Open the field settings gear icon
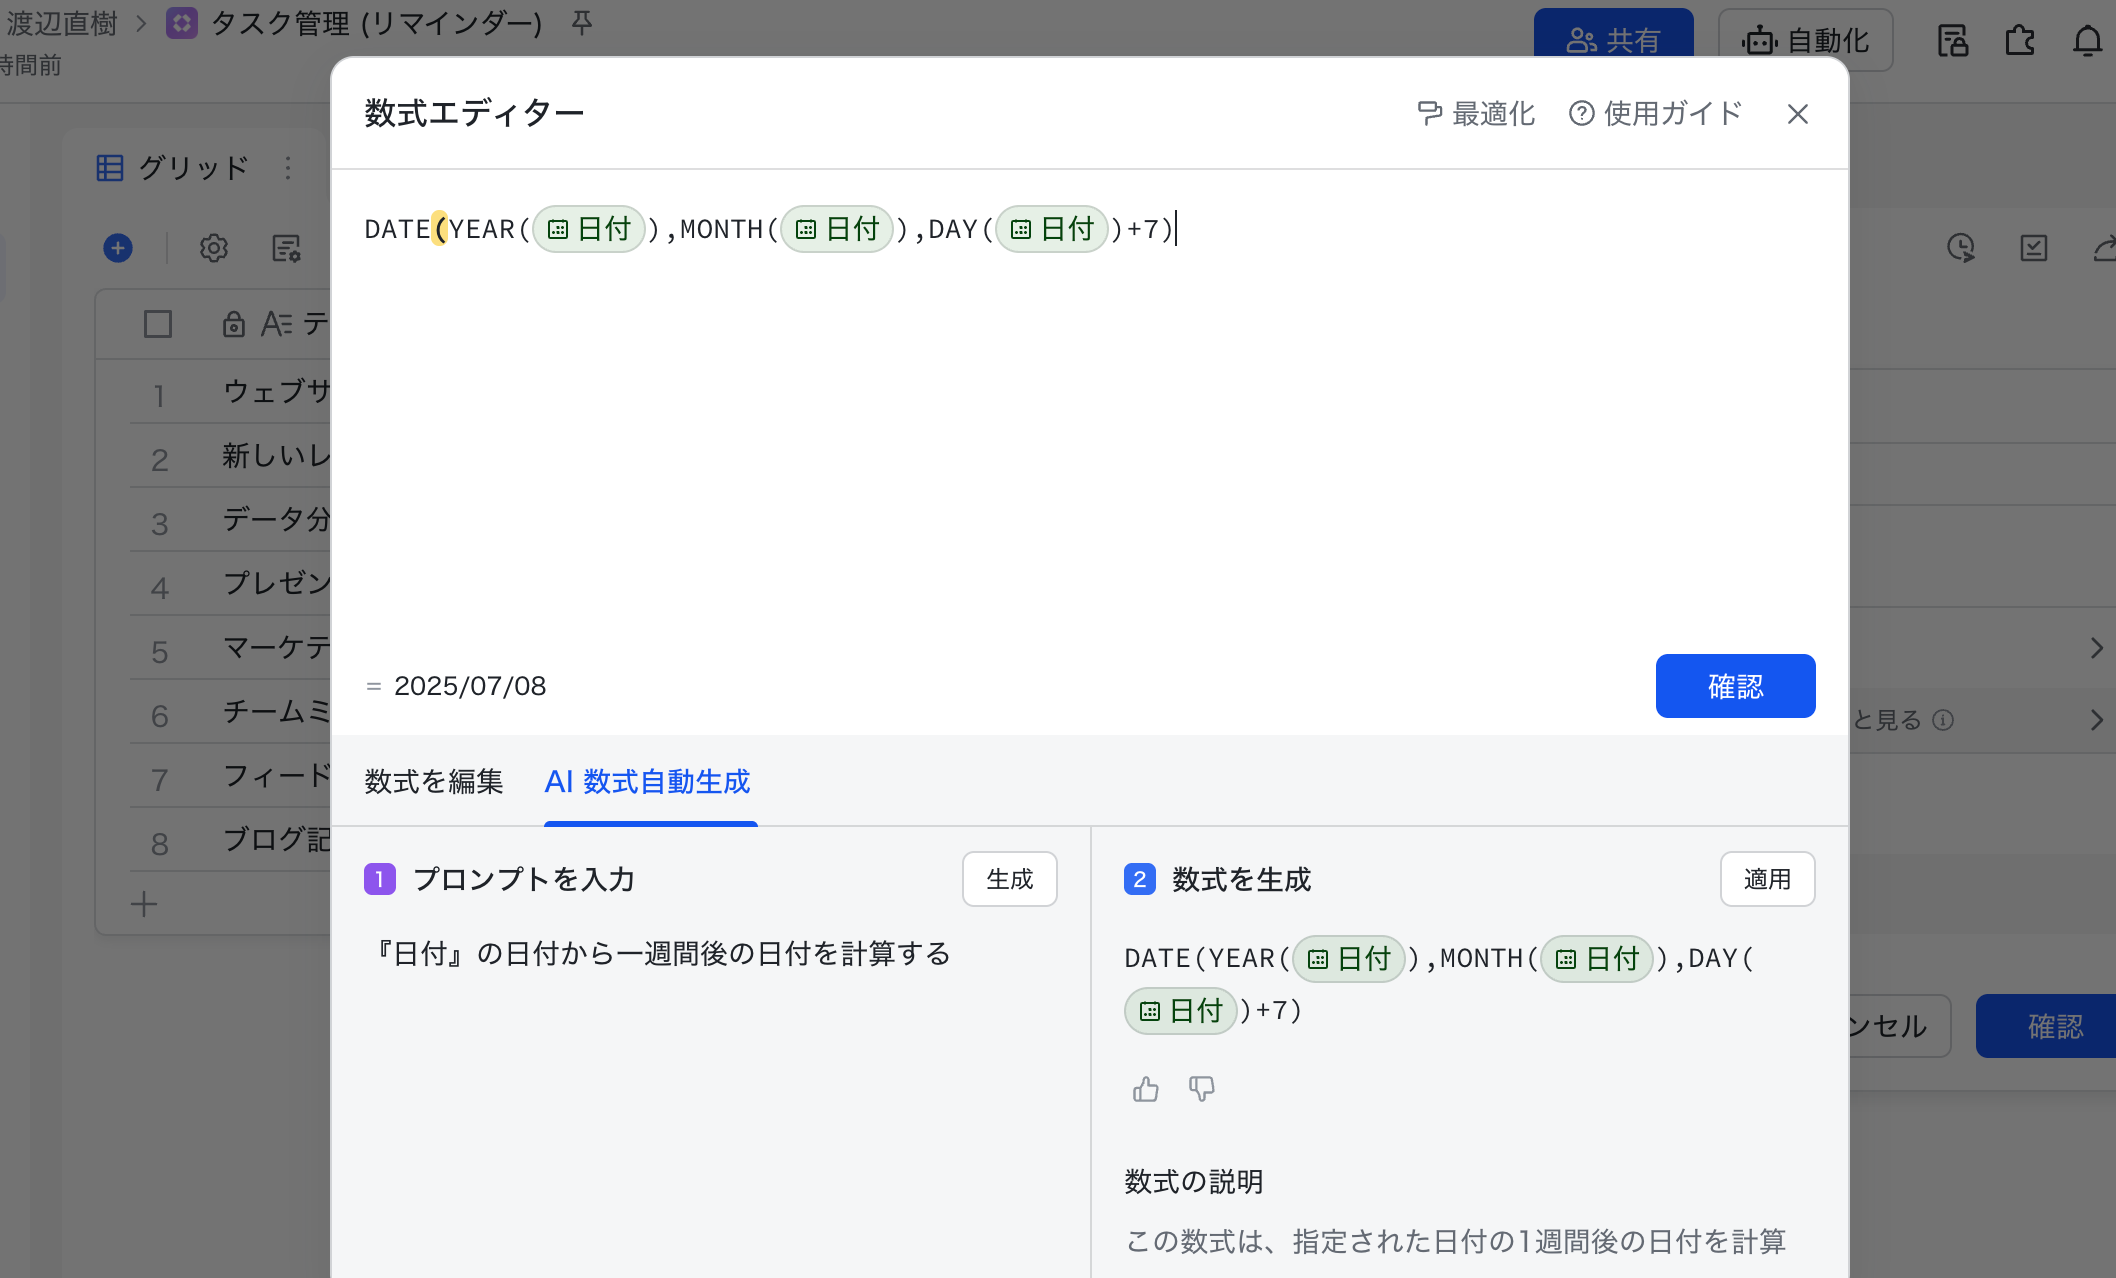The height and width of the screenshot is (1278, 2116). pyautogui.click(x=213, y=248)
